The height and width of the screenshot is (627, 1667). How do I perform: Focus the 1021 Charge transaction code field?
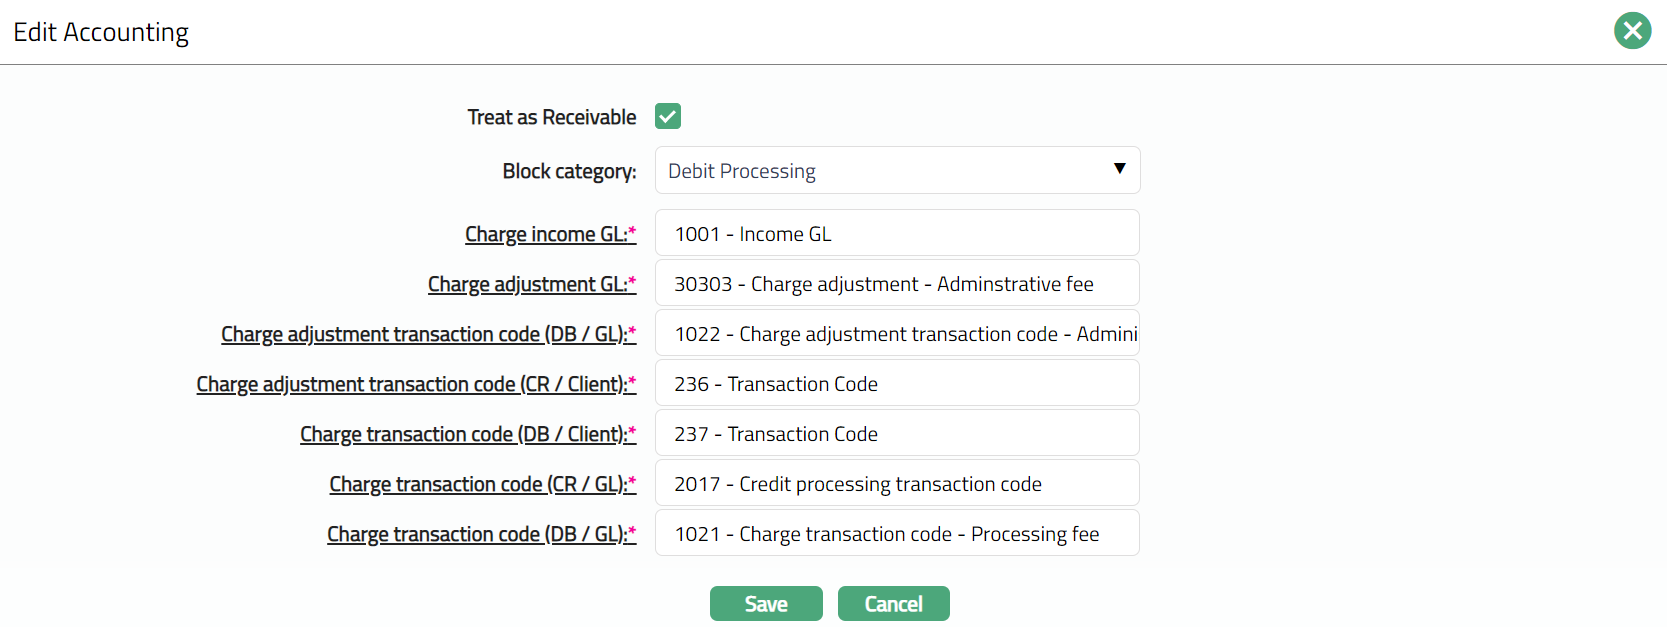click(897, 534)
